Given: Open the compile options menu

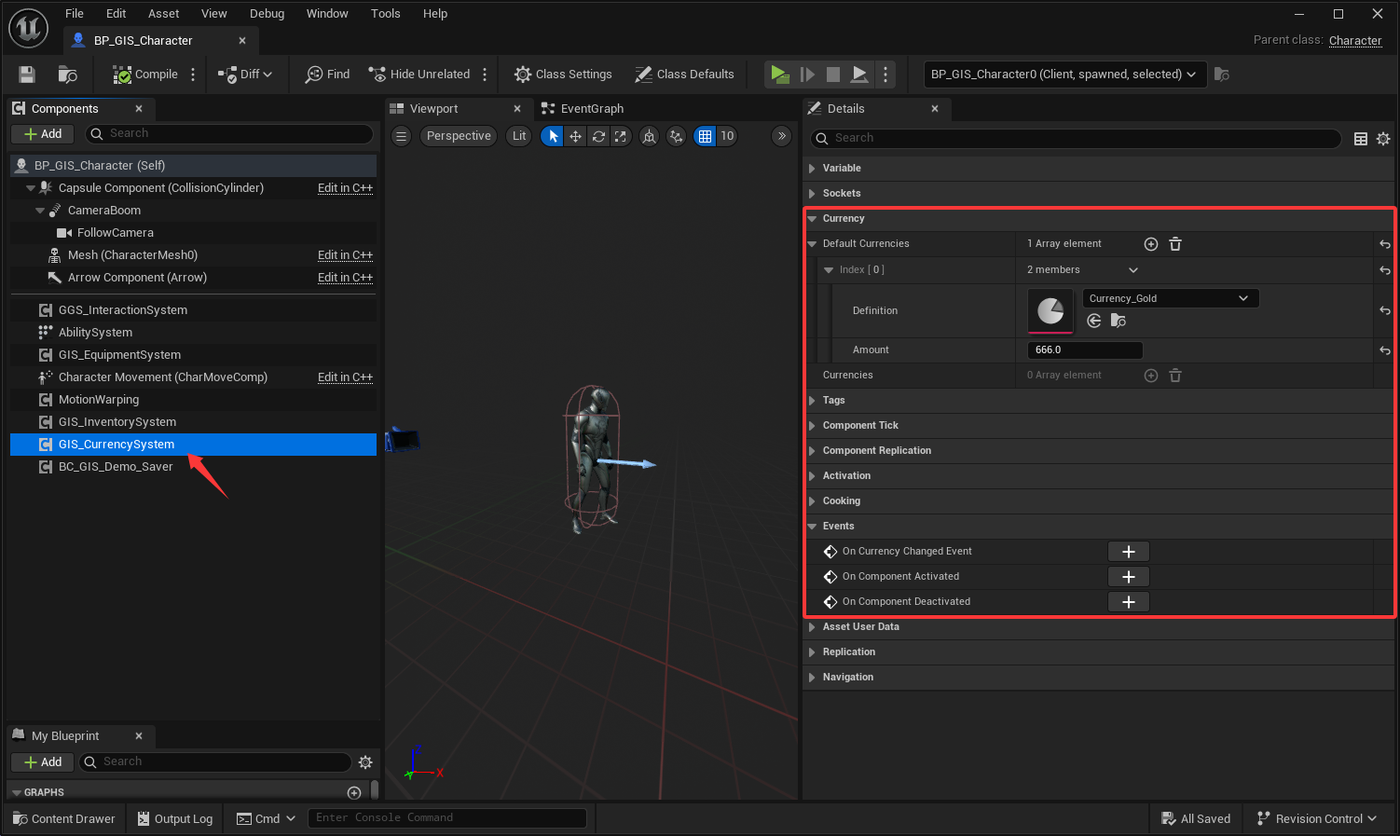Looking at the screenshot, I should click(193, 74).
